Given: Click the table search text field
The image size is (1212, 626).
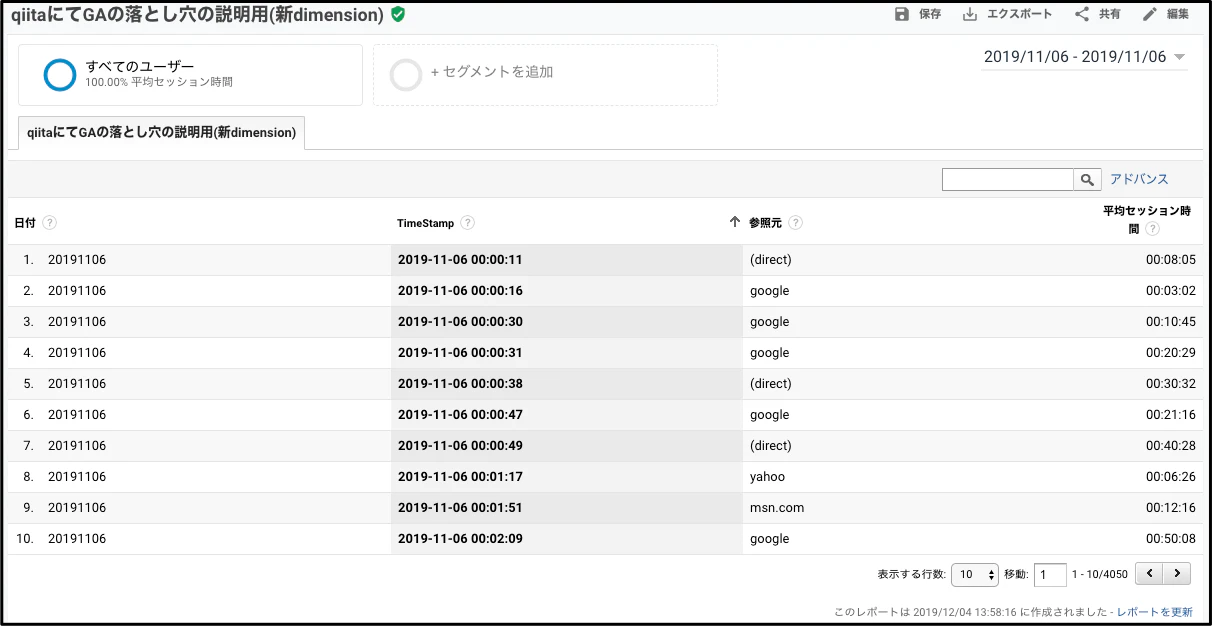Looking at the screenshot, I should [x=1008, y=179].
